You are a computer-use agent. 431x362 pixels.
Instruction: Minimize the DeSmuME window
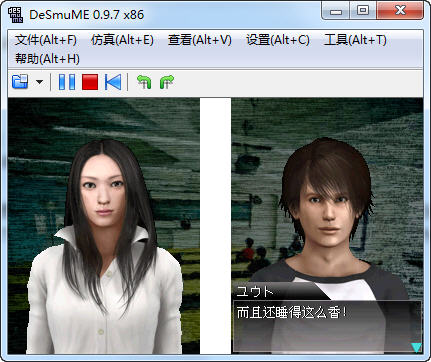pos(336,11)
